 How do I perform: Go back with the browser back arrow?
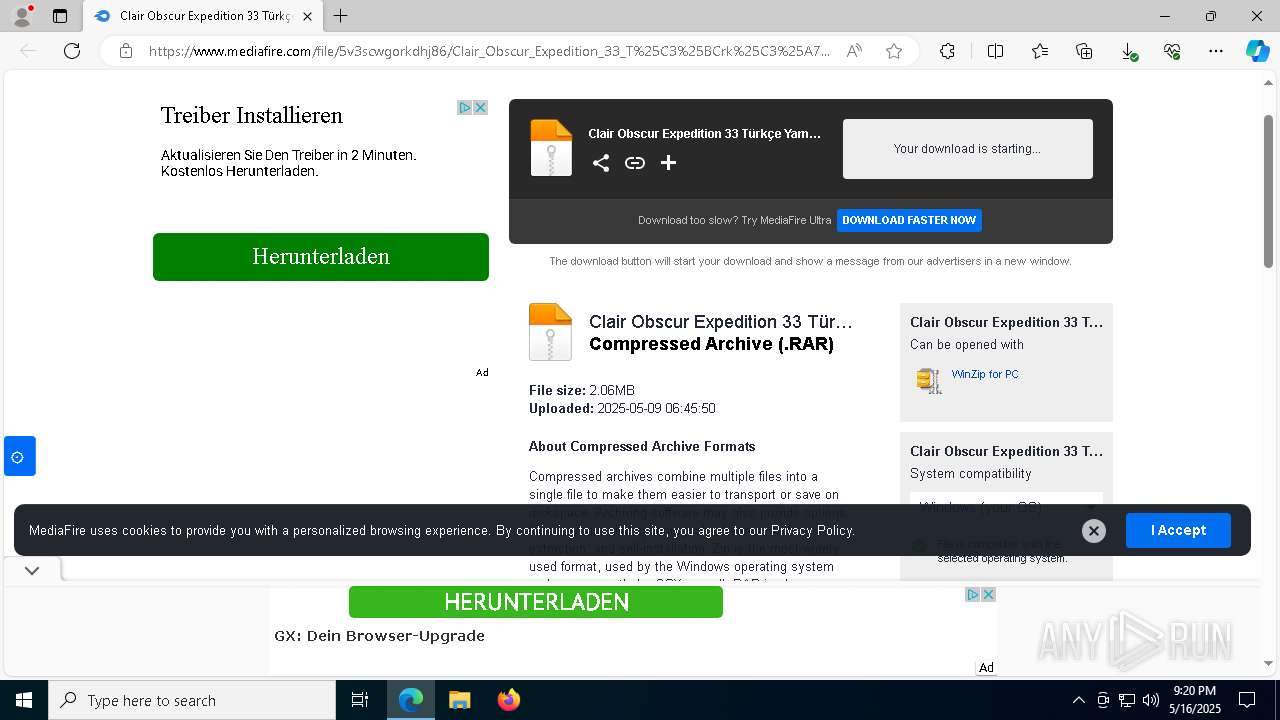point(28,51)
